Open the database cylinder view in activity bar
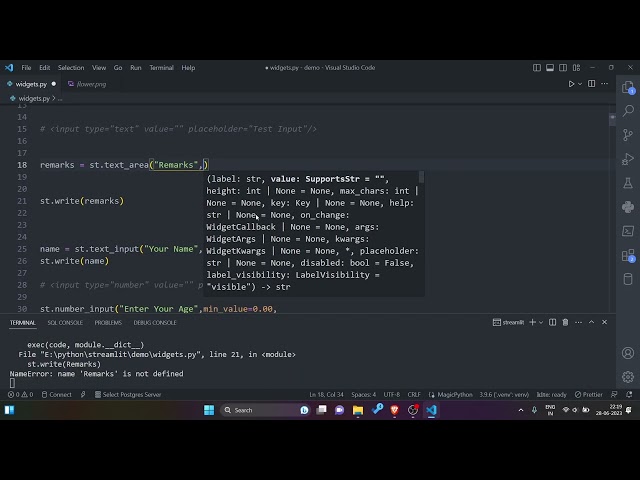640x480 pixels. [x=628, y=279]
